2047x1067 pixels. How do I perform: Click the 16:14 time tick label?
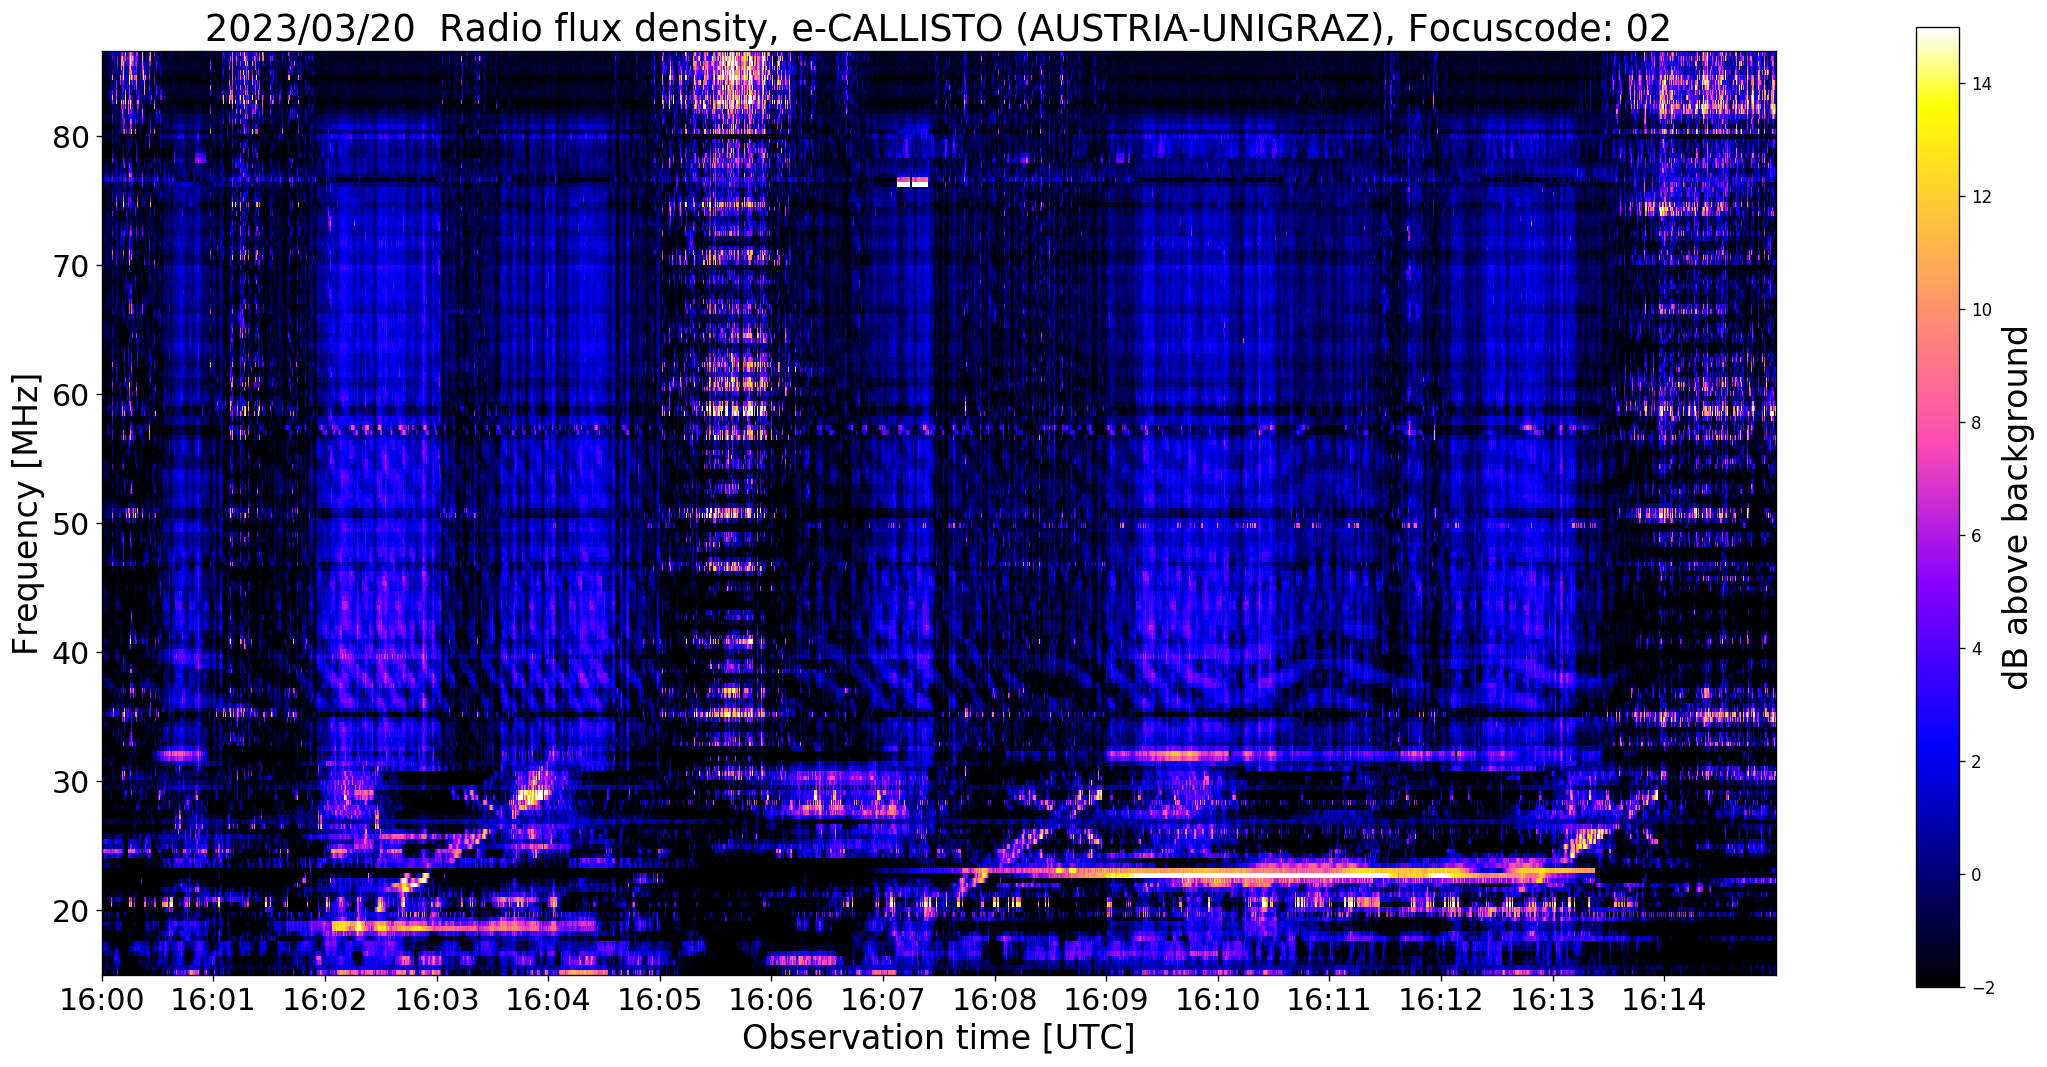tap(1664, 1000)
